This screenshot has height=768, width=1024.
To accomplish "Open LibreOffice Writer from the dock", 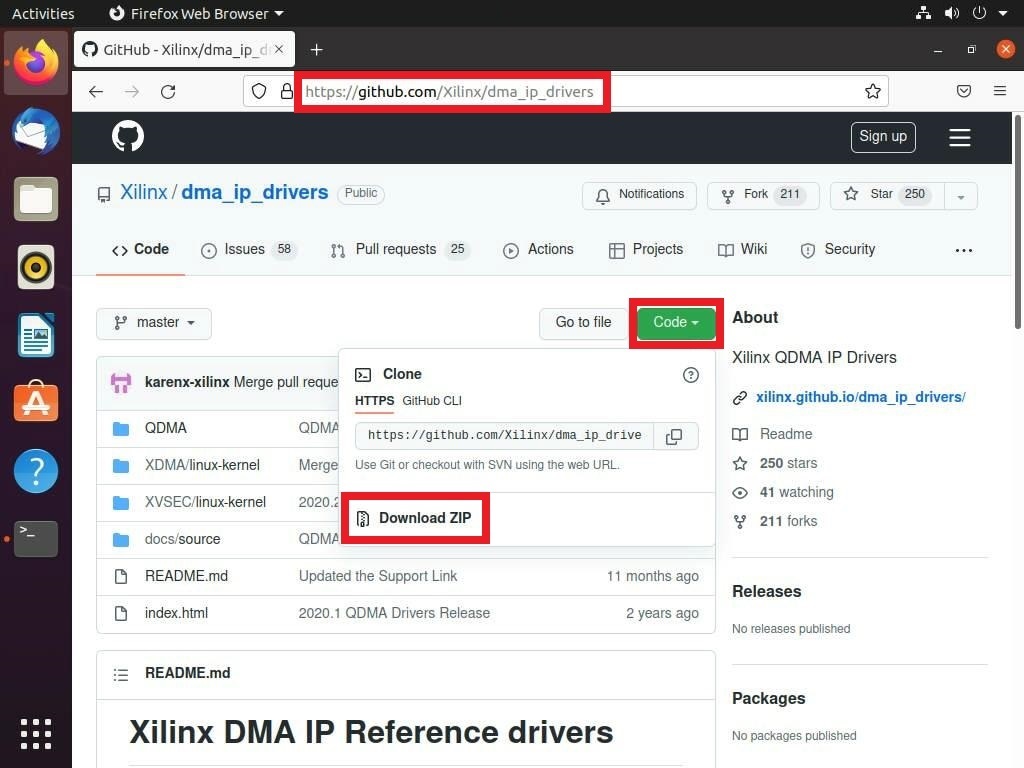I will point(36,335).
